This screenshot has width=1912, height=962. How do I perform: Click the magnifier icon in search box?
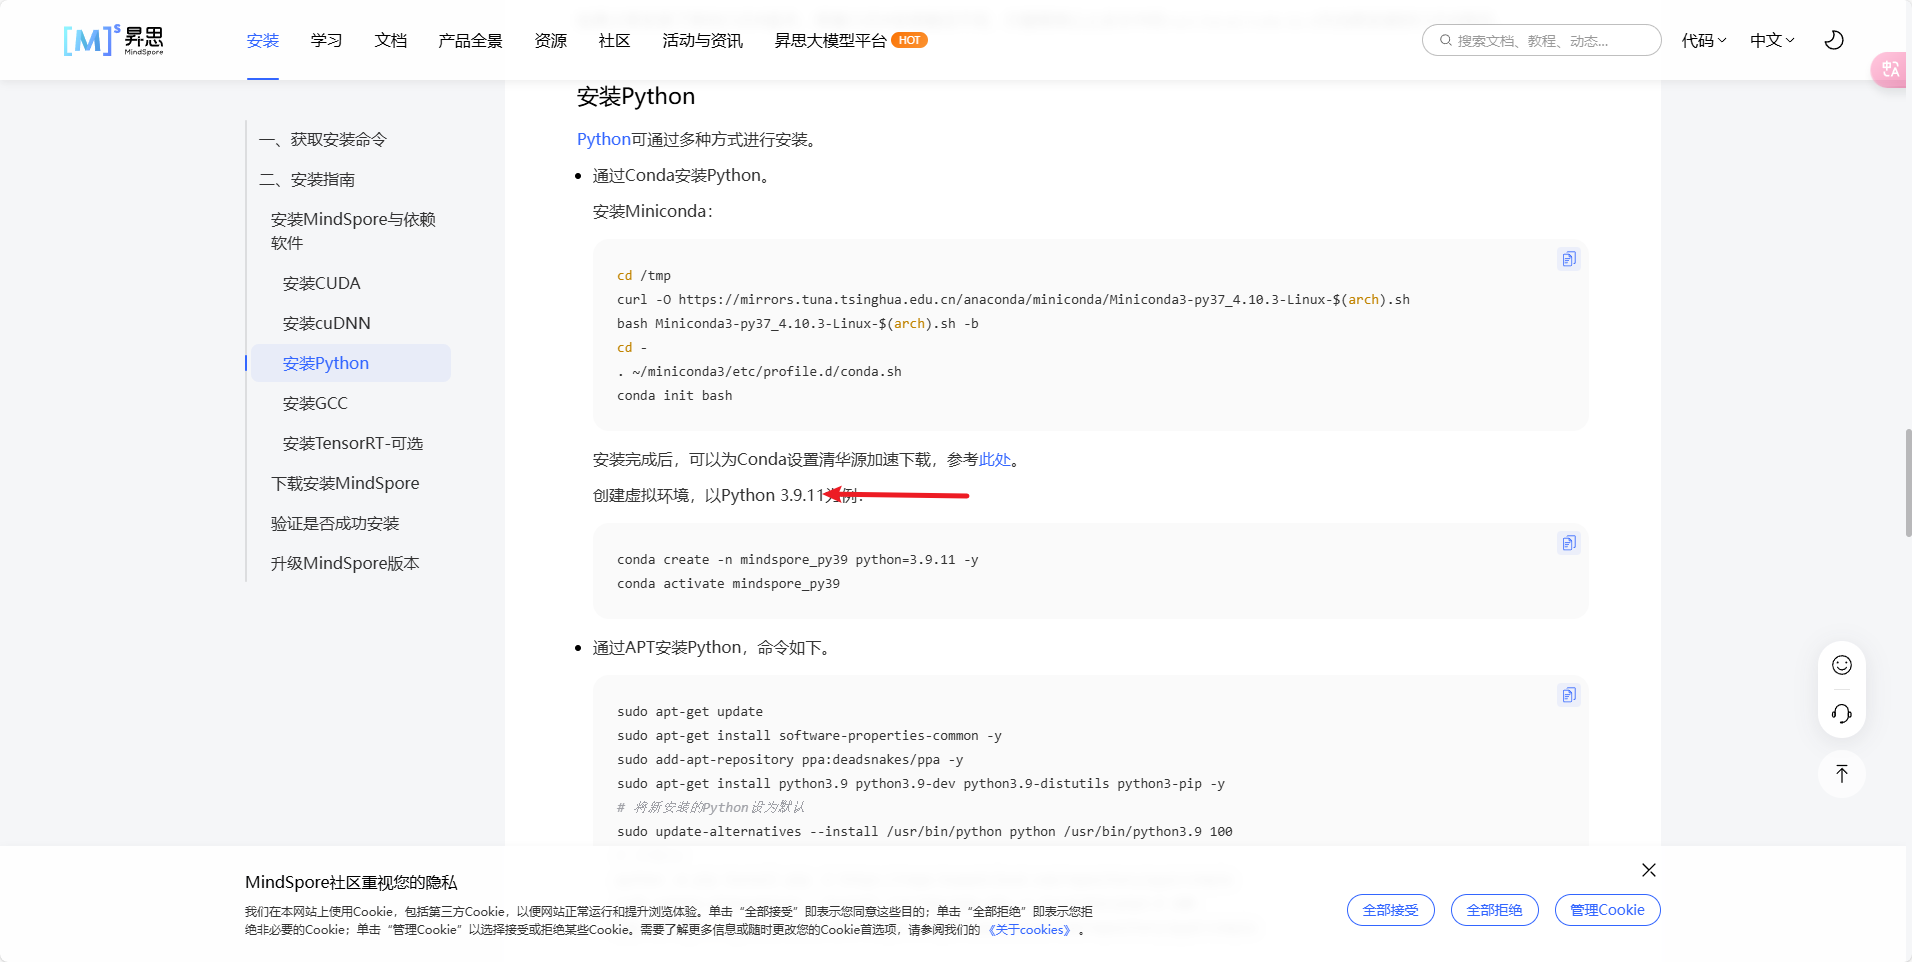pyautogui.click(x=1445, y=40)
